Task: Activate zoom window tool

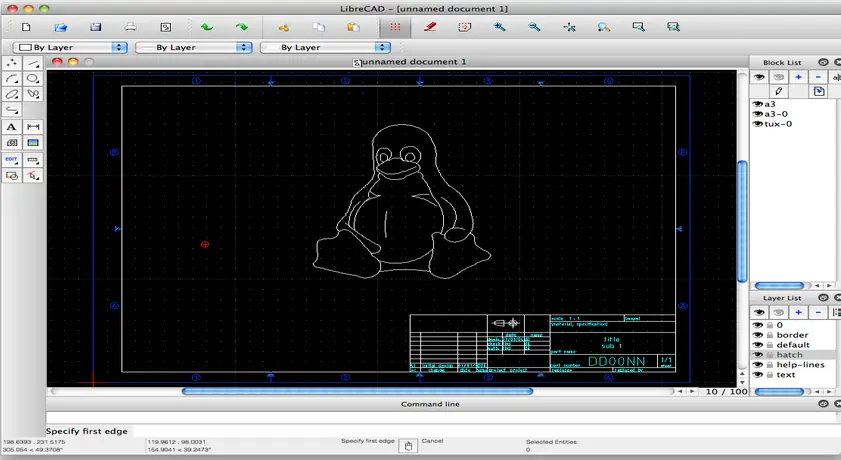Action: pos(638,27)
